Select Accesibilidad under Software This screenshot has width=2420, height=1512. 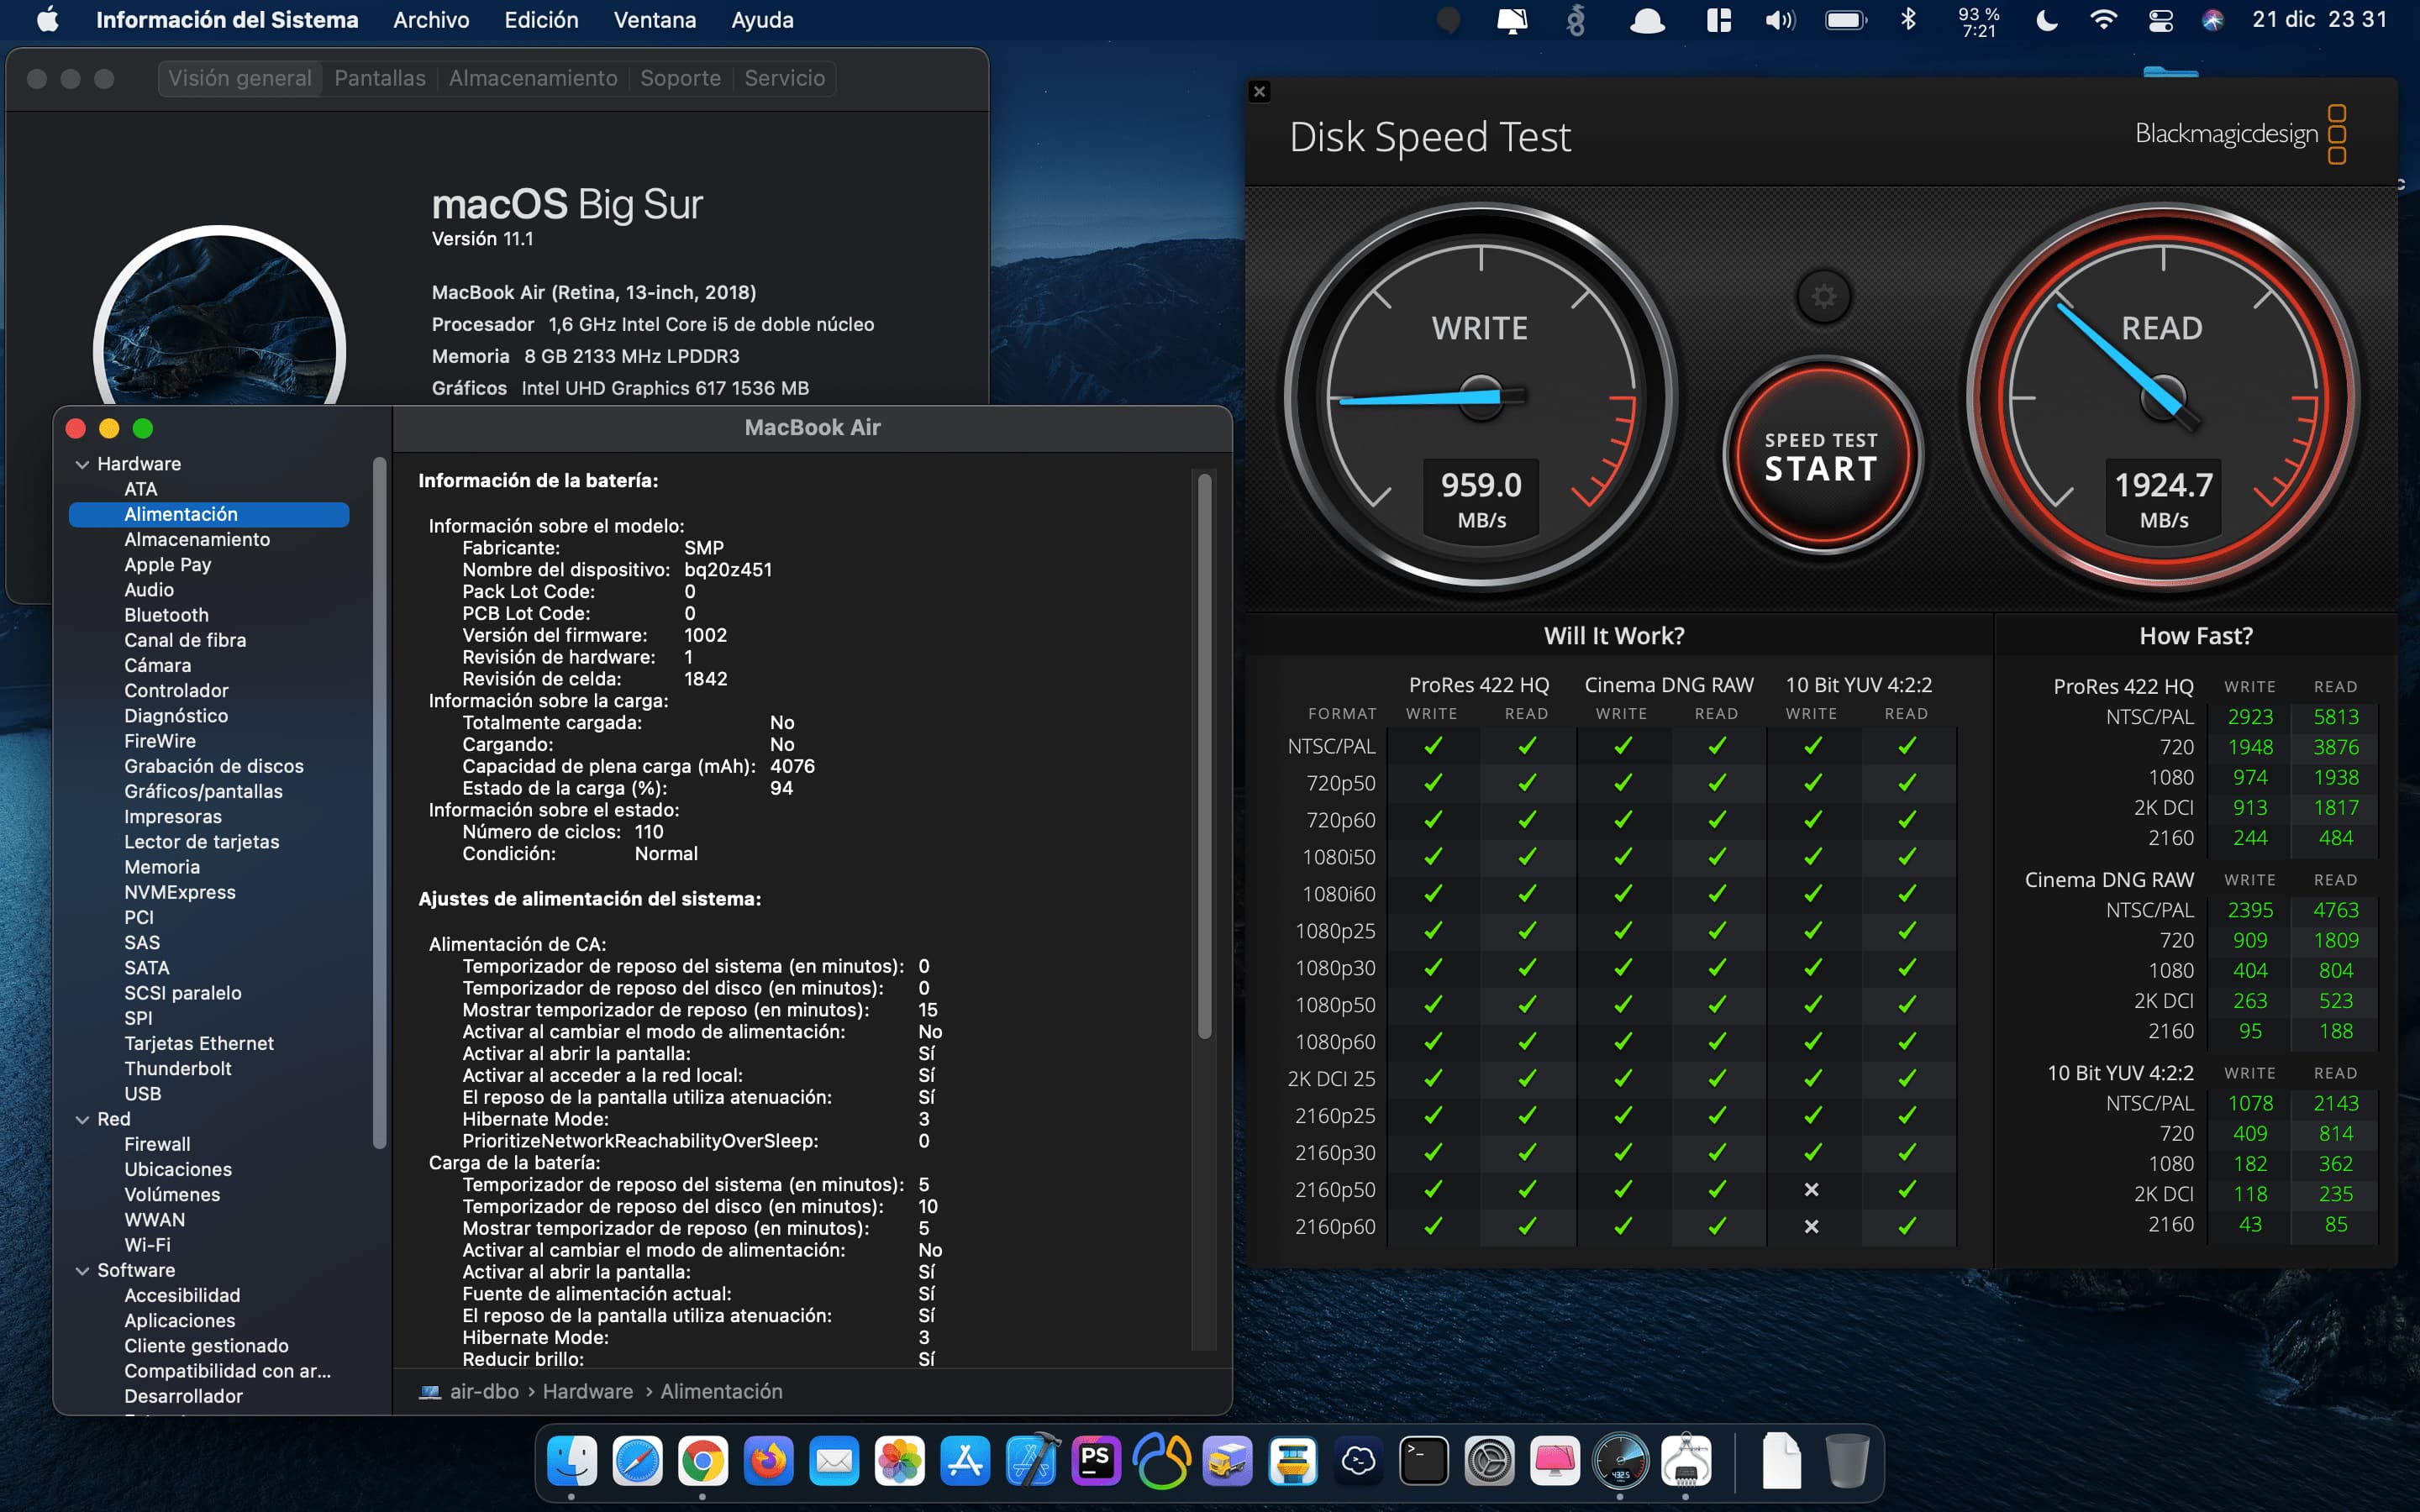(182, 1295)
